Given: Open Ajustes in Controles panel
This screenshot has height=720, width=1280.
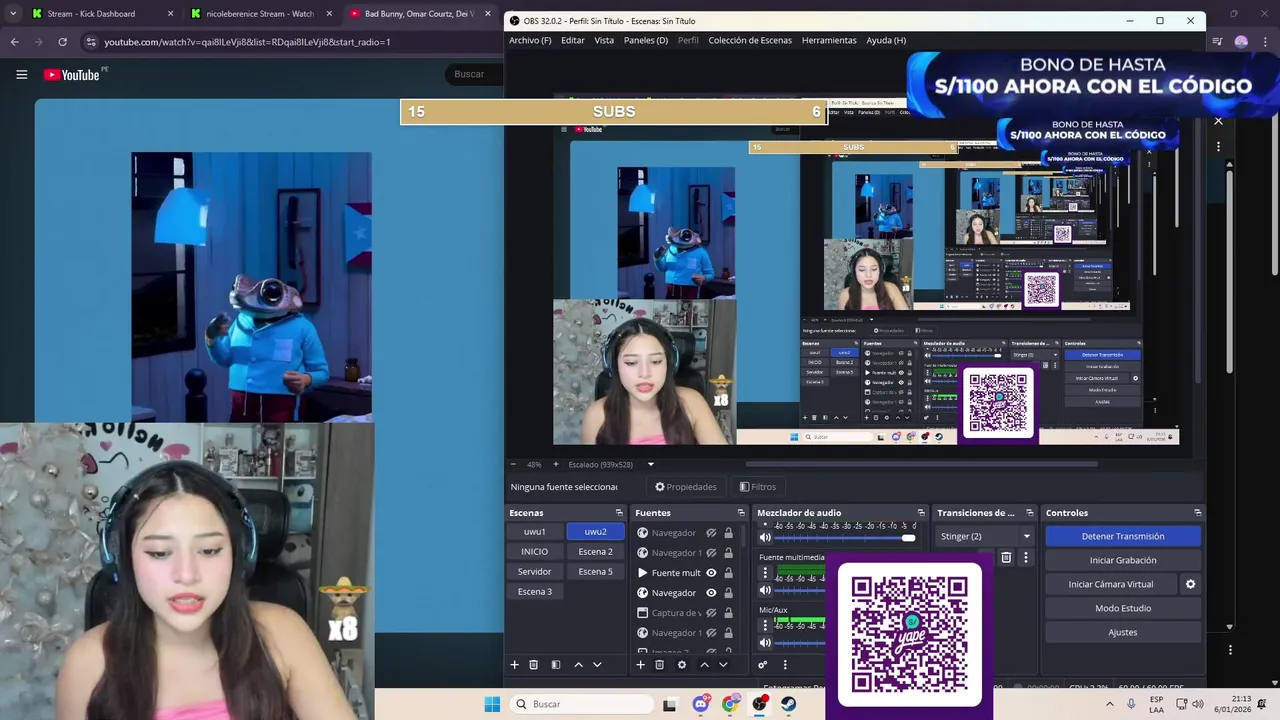Looking at the screenshot, I should coord(1123,632).
